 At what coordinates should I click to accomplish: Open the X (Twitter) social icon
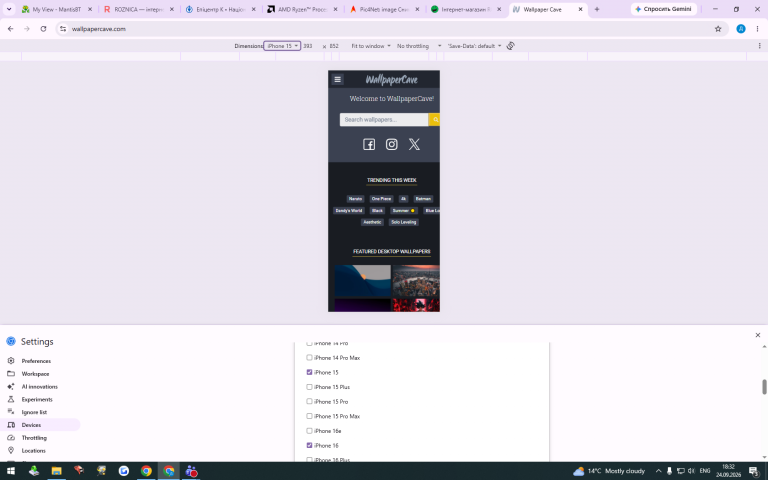click(x=414, y=144)
